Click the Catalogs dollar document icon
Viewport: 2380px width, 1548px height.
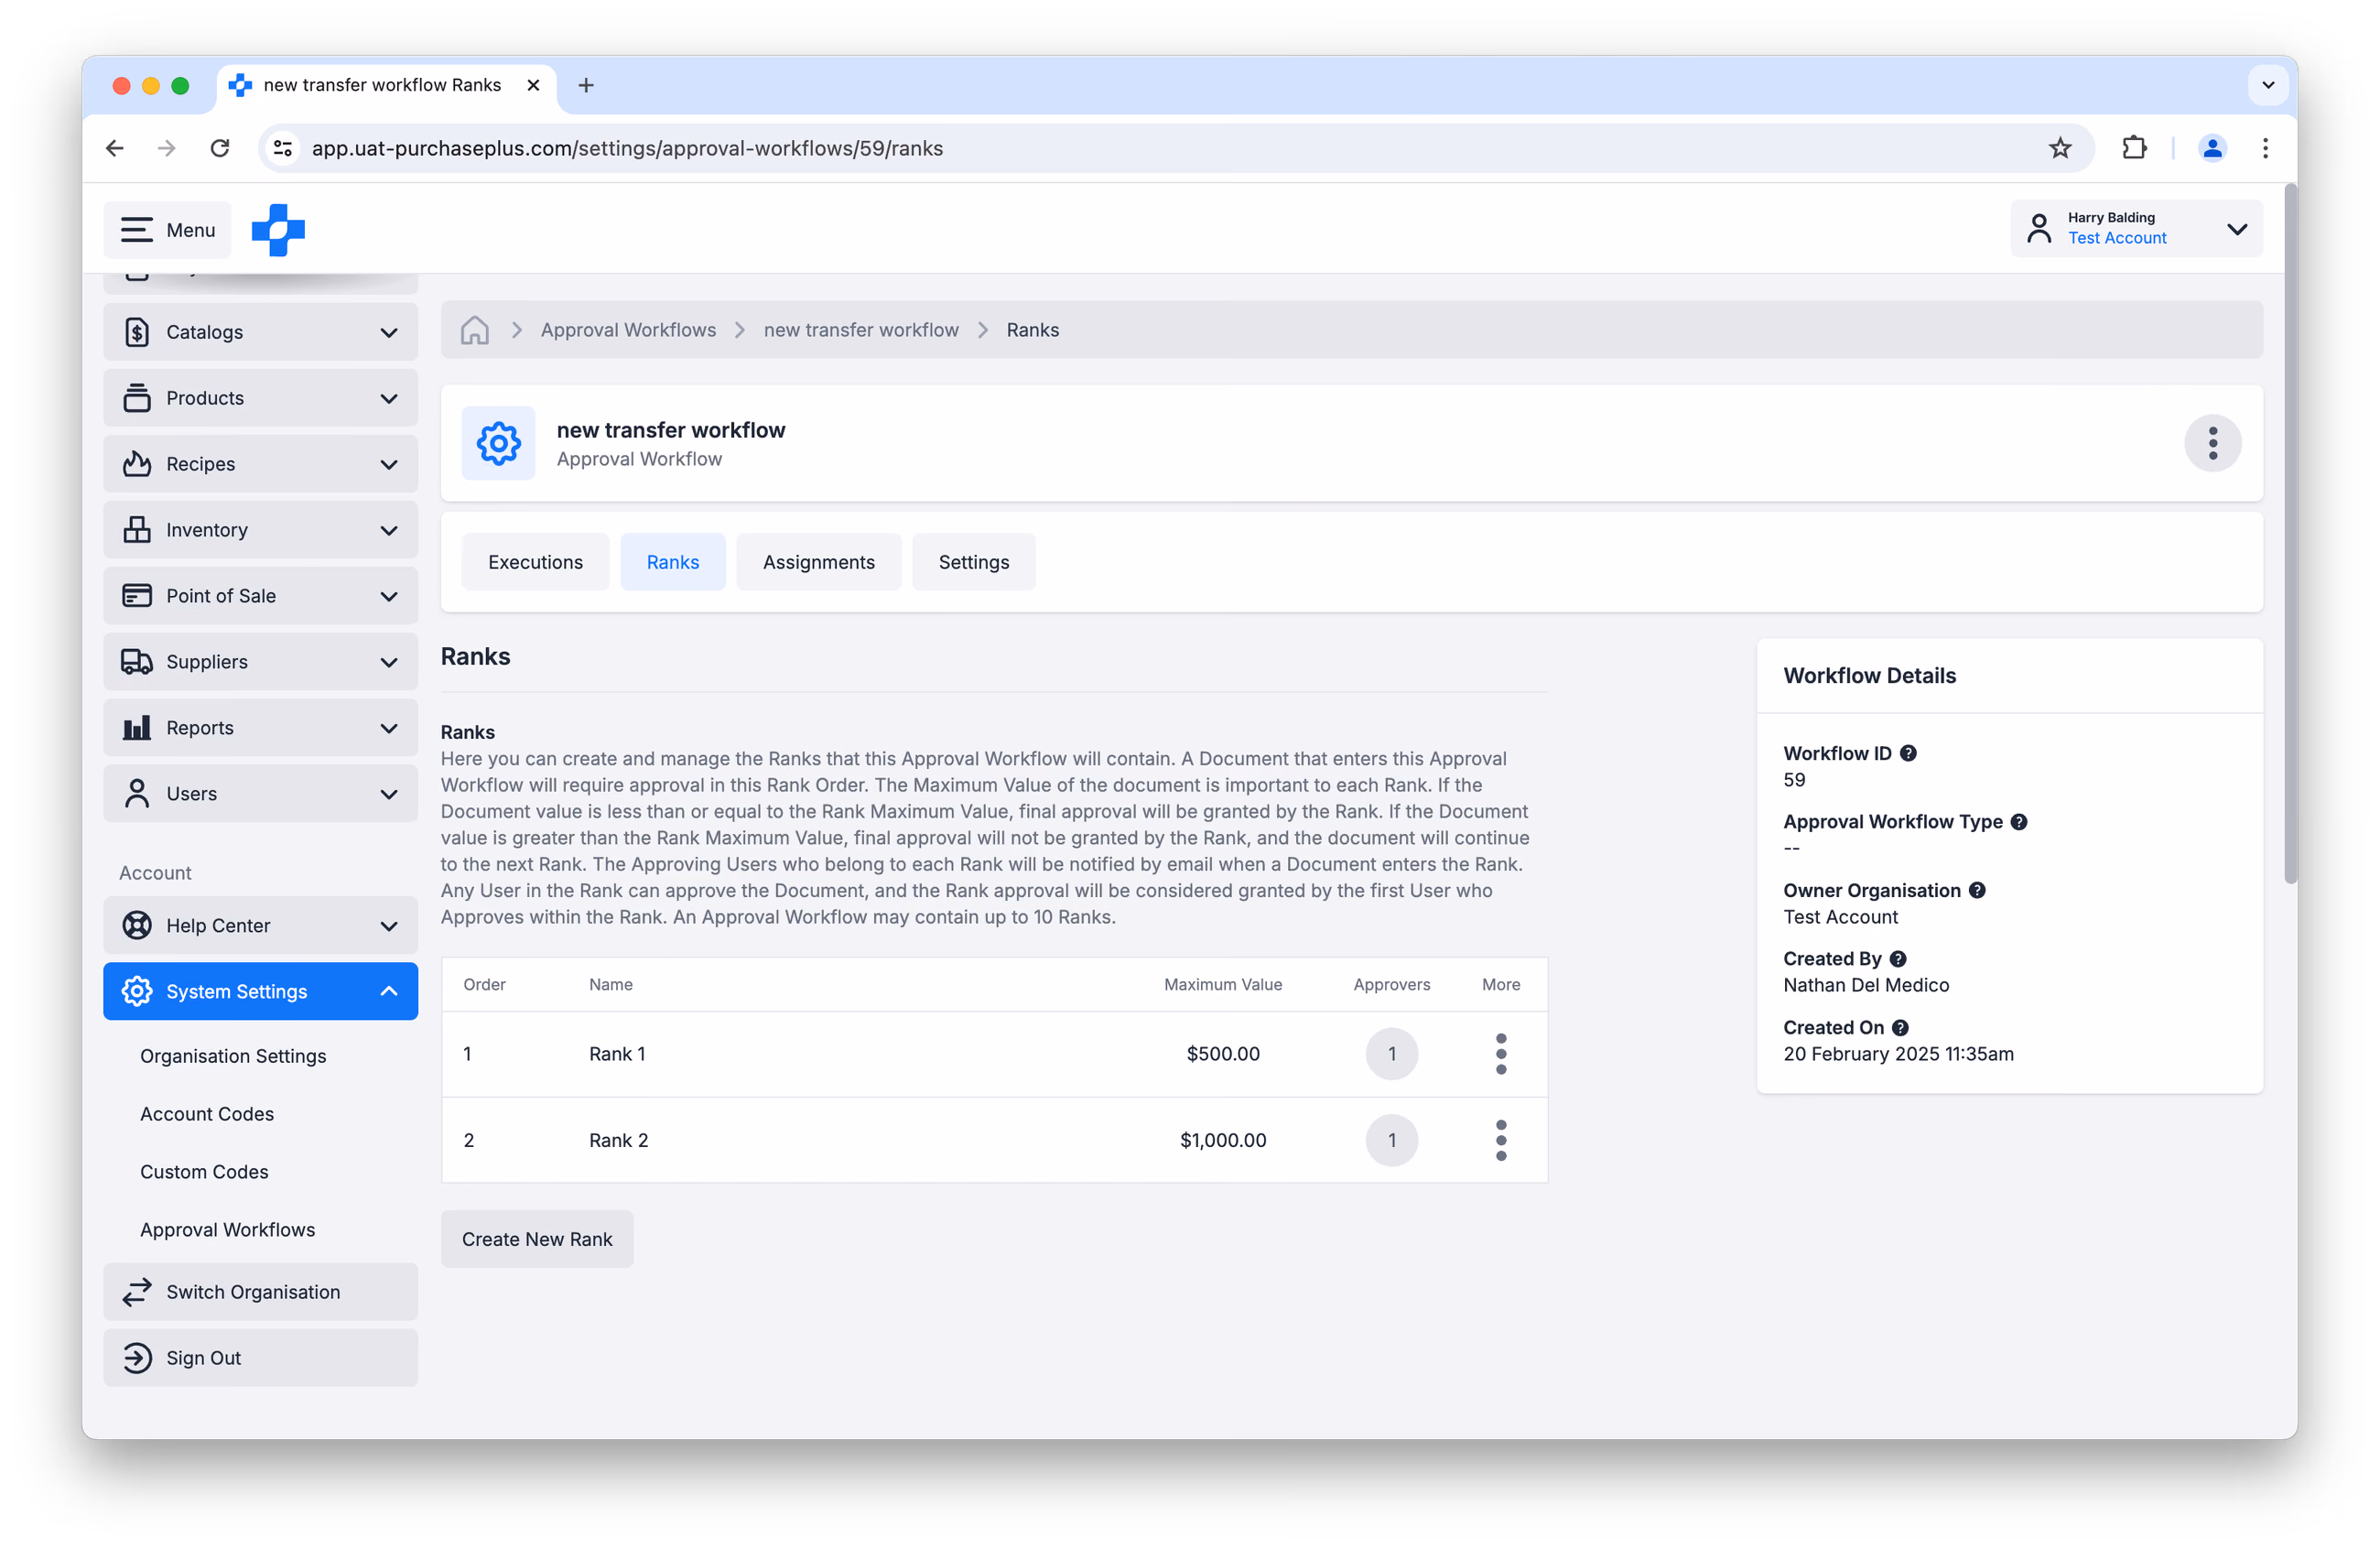click(x=137, y=332)
